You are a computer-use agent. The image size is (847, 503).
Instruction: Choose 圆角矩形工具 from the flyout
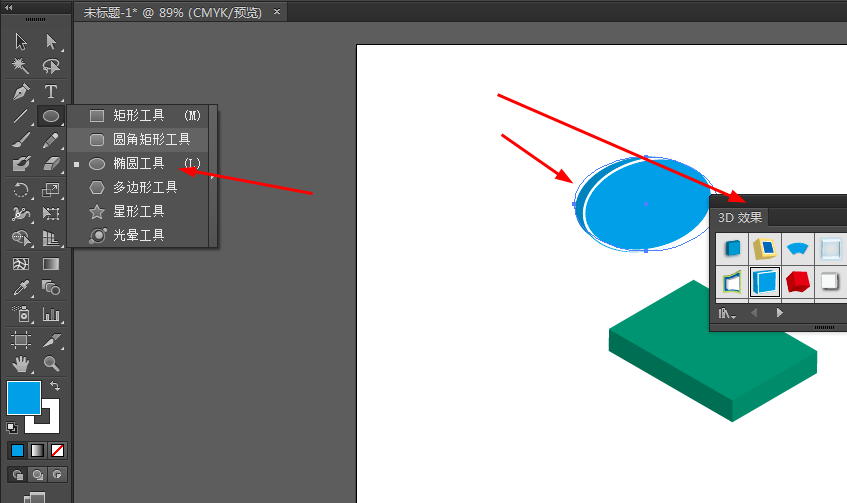[138, 140]
